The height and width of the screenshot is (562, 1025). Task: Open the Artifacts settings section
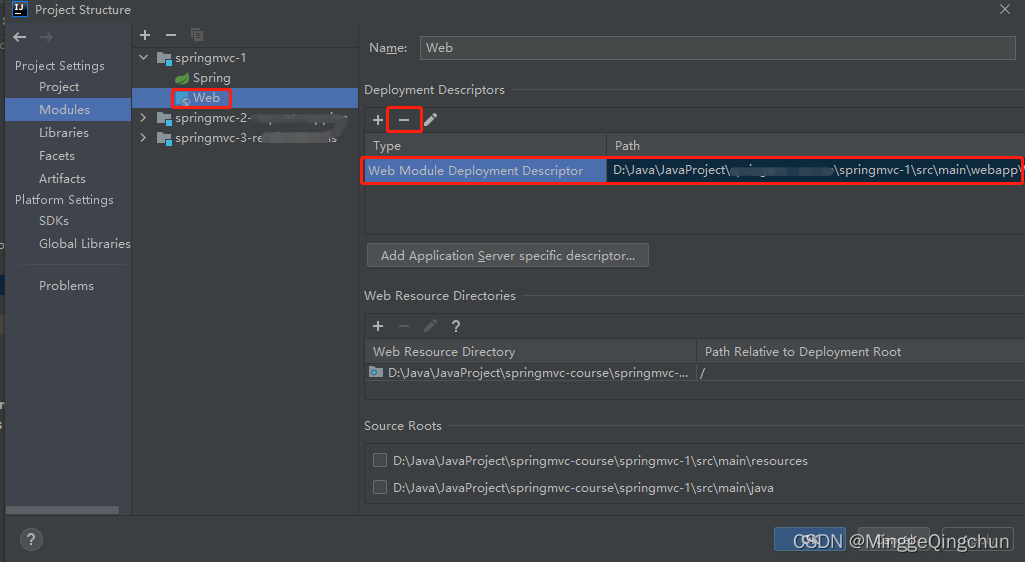pos(62,179)
